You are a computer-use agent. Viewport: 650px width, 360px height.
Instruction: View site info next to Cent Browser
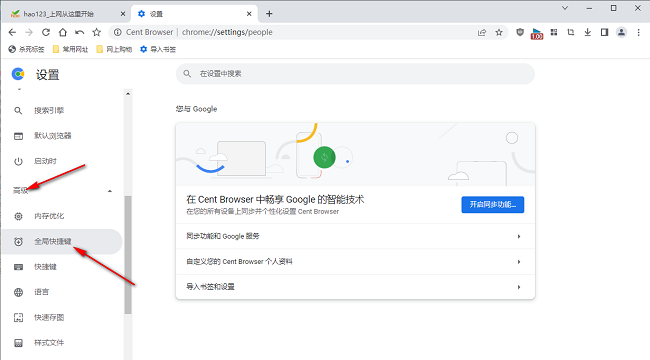[118, 32]
